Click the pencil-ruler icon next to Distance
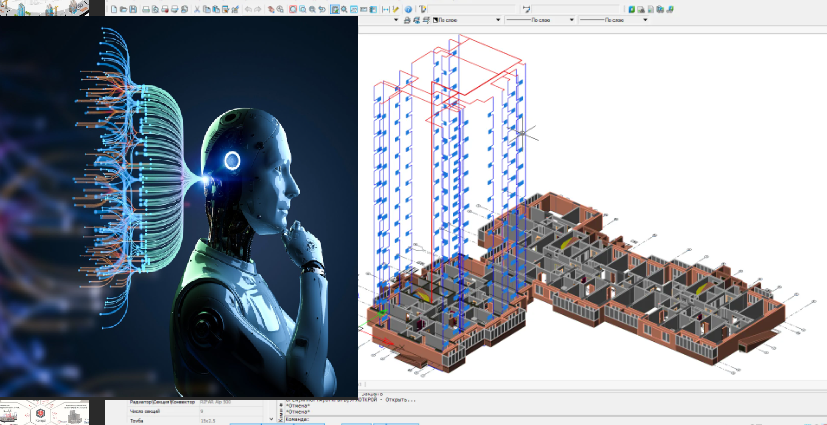Screen dimensions: 827x425 click(395, 9)
